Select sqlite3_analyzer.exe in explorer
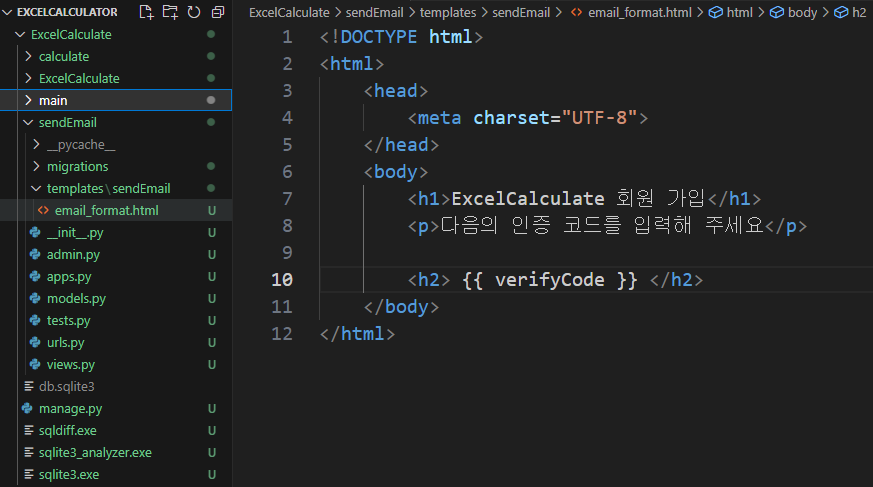873x487 pixels. point(95,452)
